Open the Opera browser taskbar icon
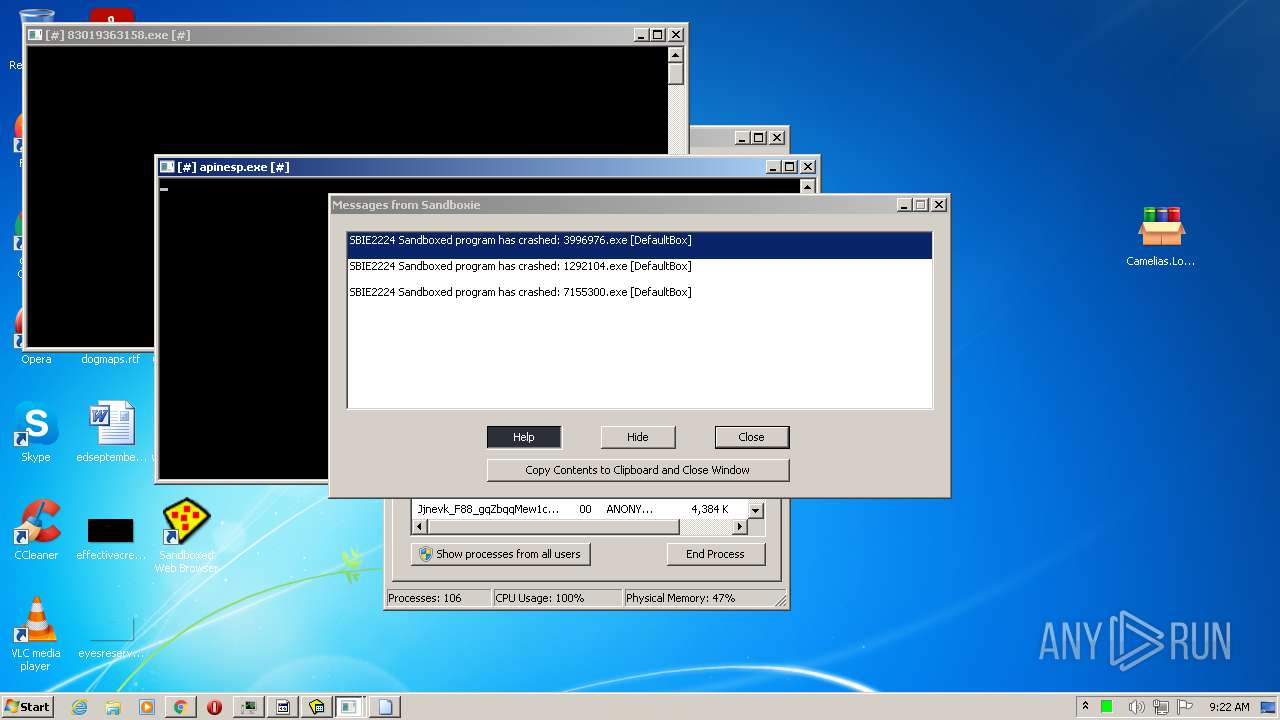1280x720 pixels. (x=214, y=707)
